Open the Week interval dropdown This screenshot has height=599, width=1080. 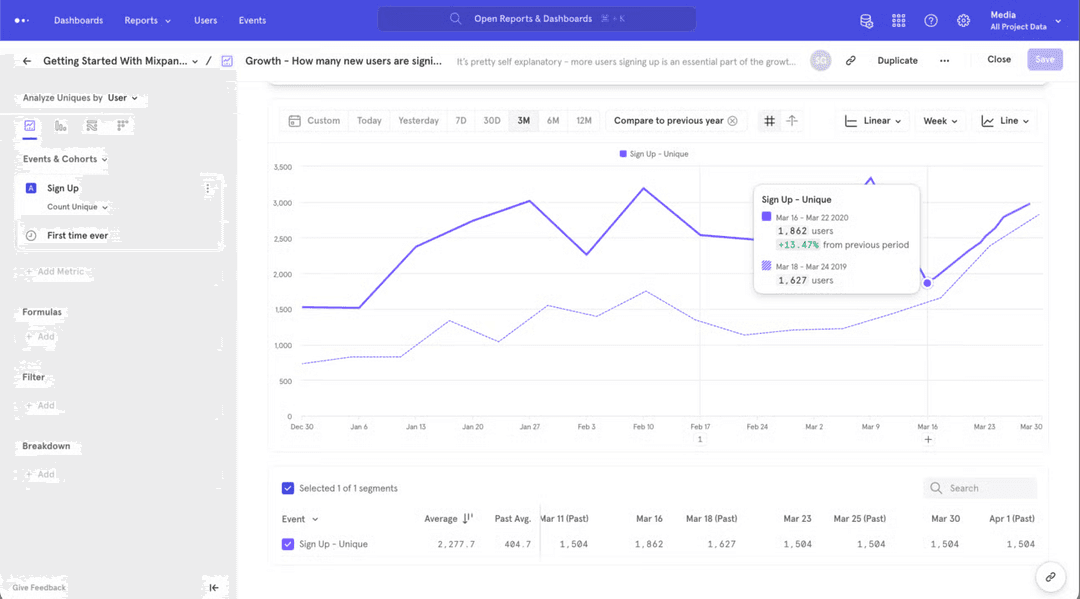[x=938, y=120]
